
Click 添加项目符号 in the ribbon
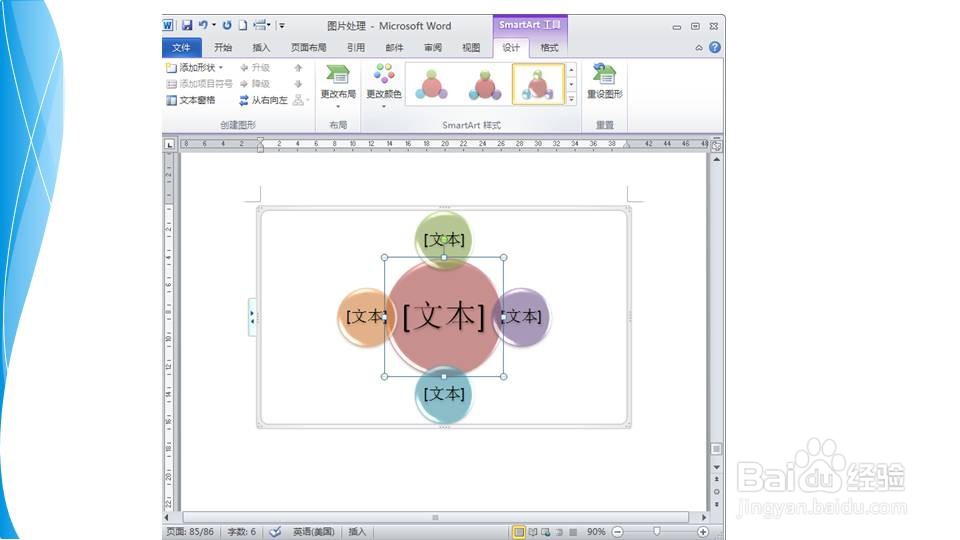coord(200,83)
